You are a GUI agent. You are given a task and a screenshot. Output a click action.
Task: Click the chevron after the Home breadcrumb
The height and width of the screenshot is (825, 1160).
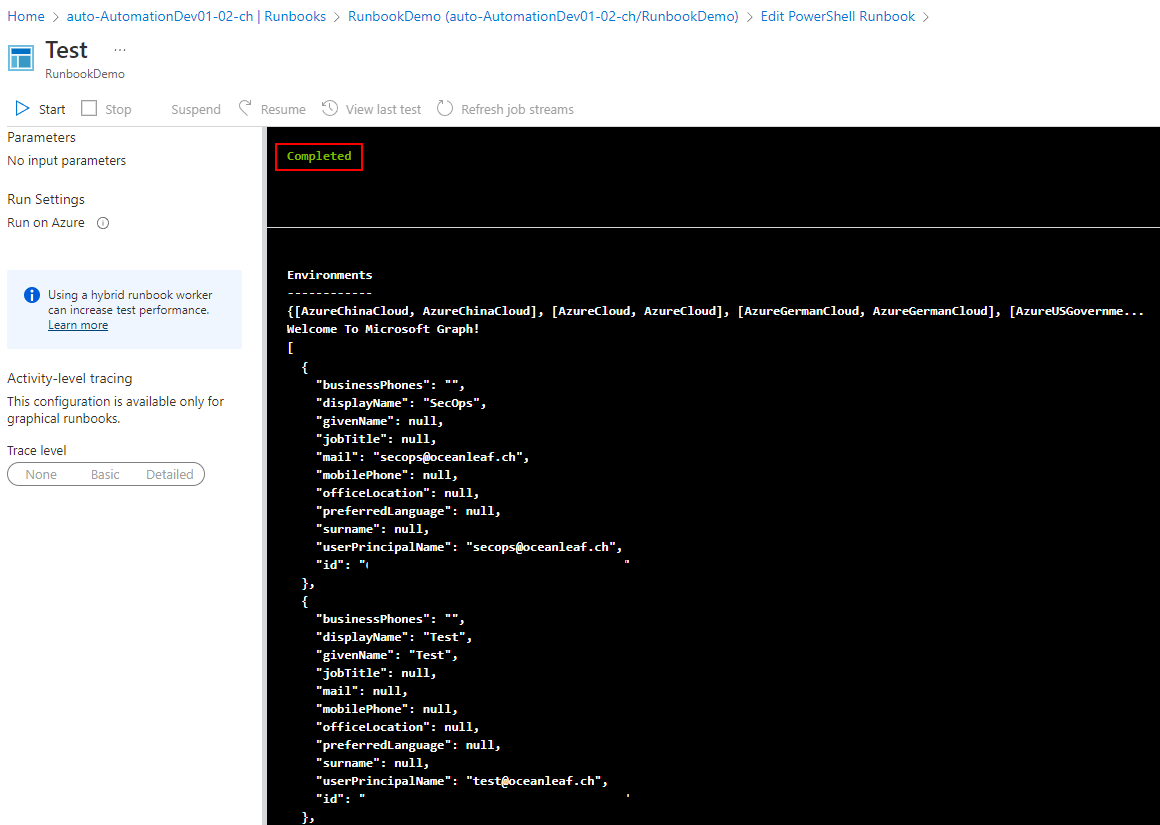(x=55, y=16)
